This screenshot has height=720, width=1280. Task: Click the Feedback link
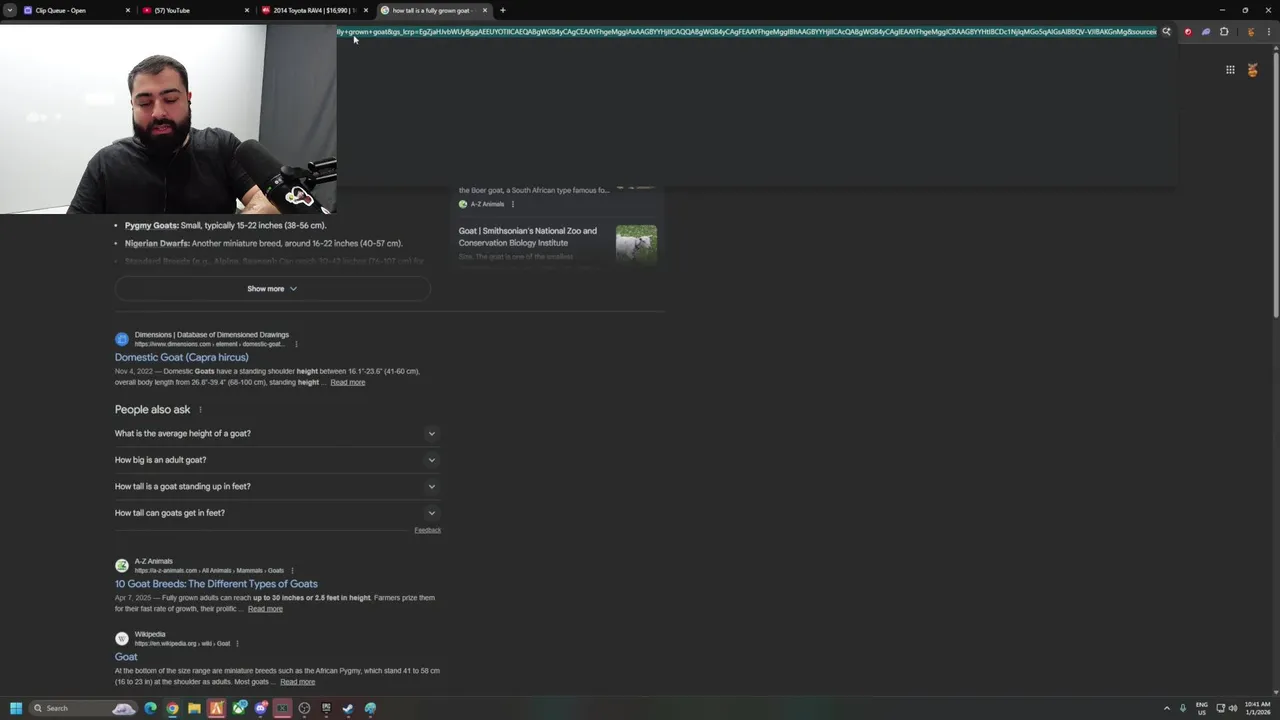[x=427, y=530]
